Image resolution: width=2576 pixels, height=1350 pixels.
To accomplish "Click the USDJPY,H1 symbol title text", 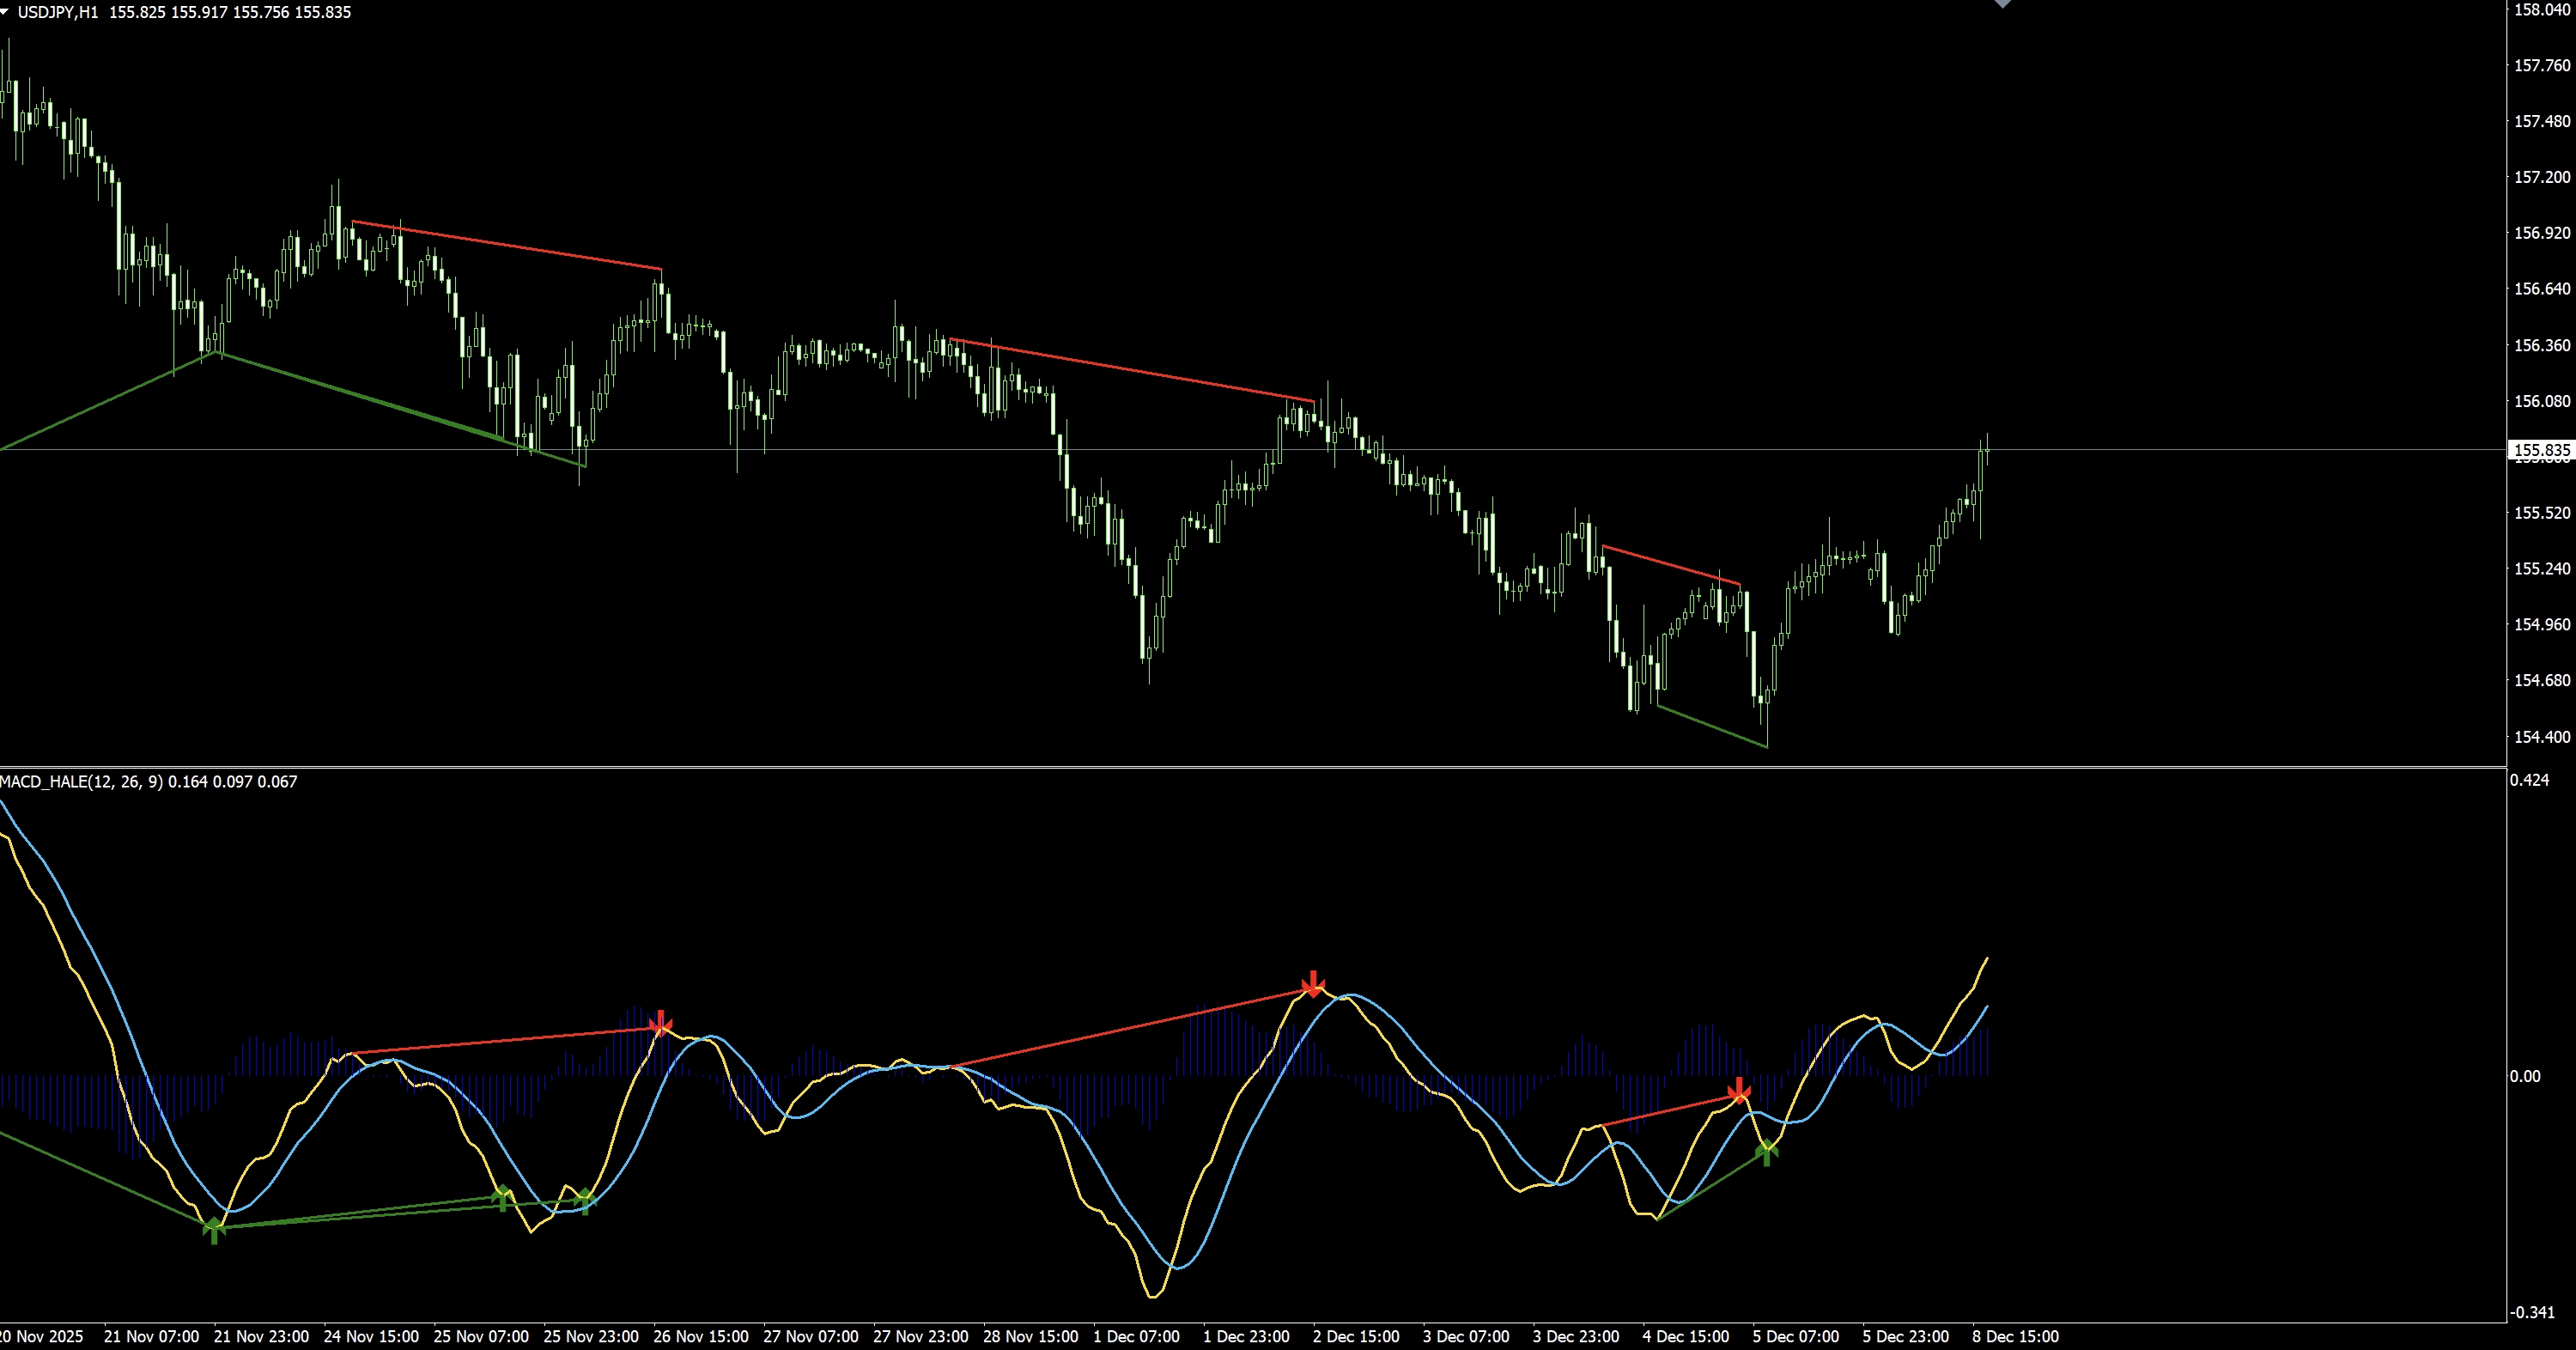I will 58,12.
